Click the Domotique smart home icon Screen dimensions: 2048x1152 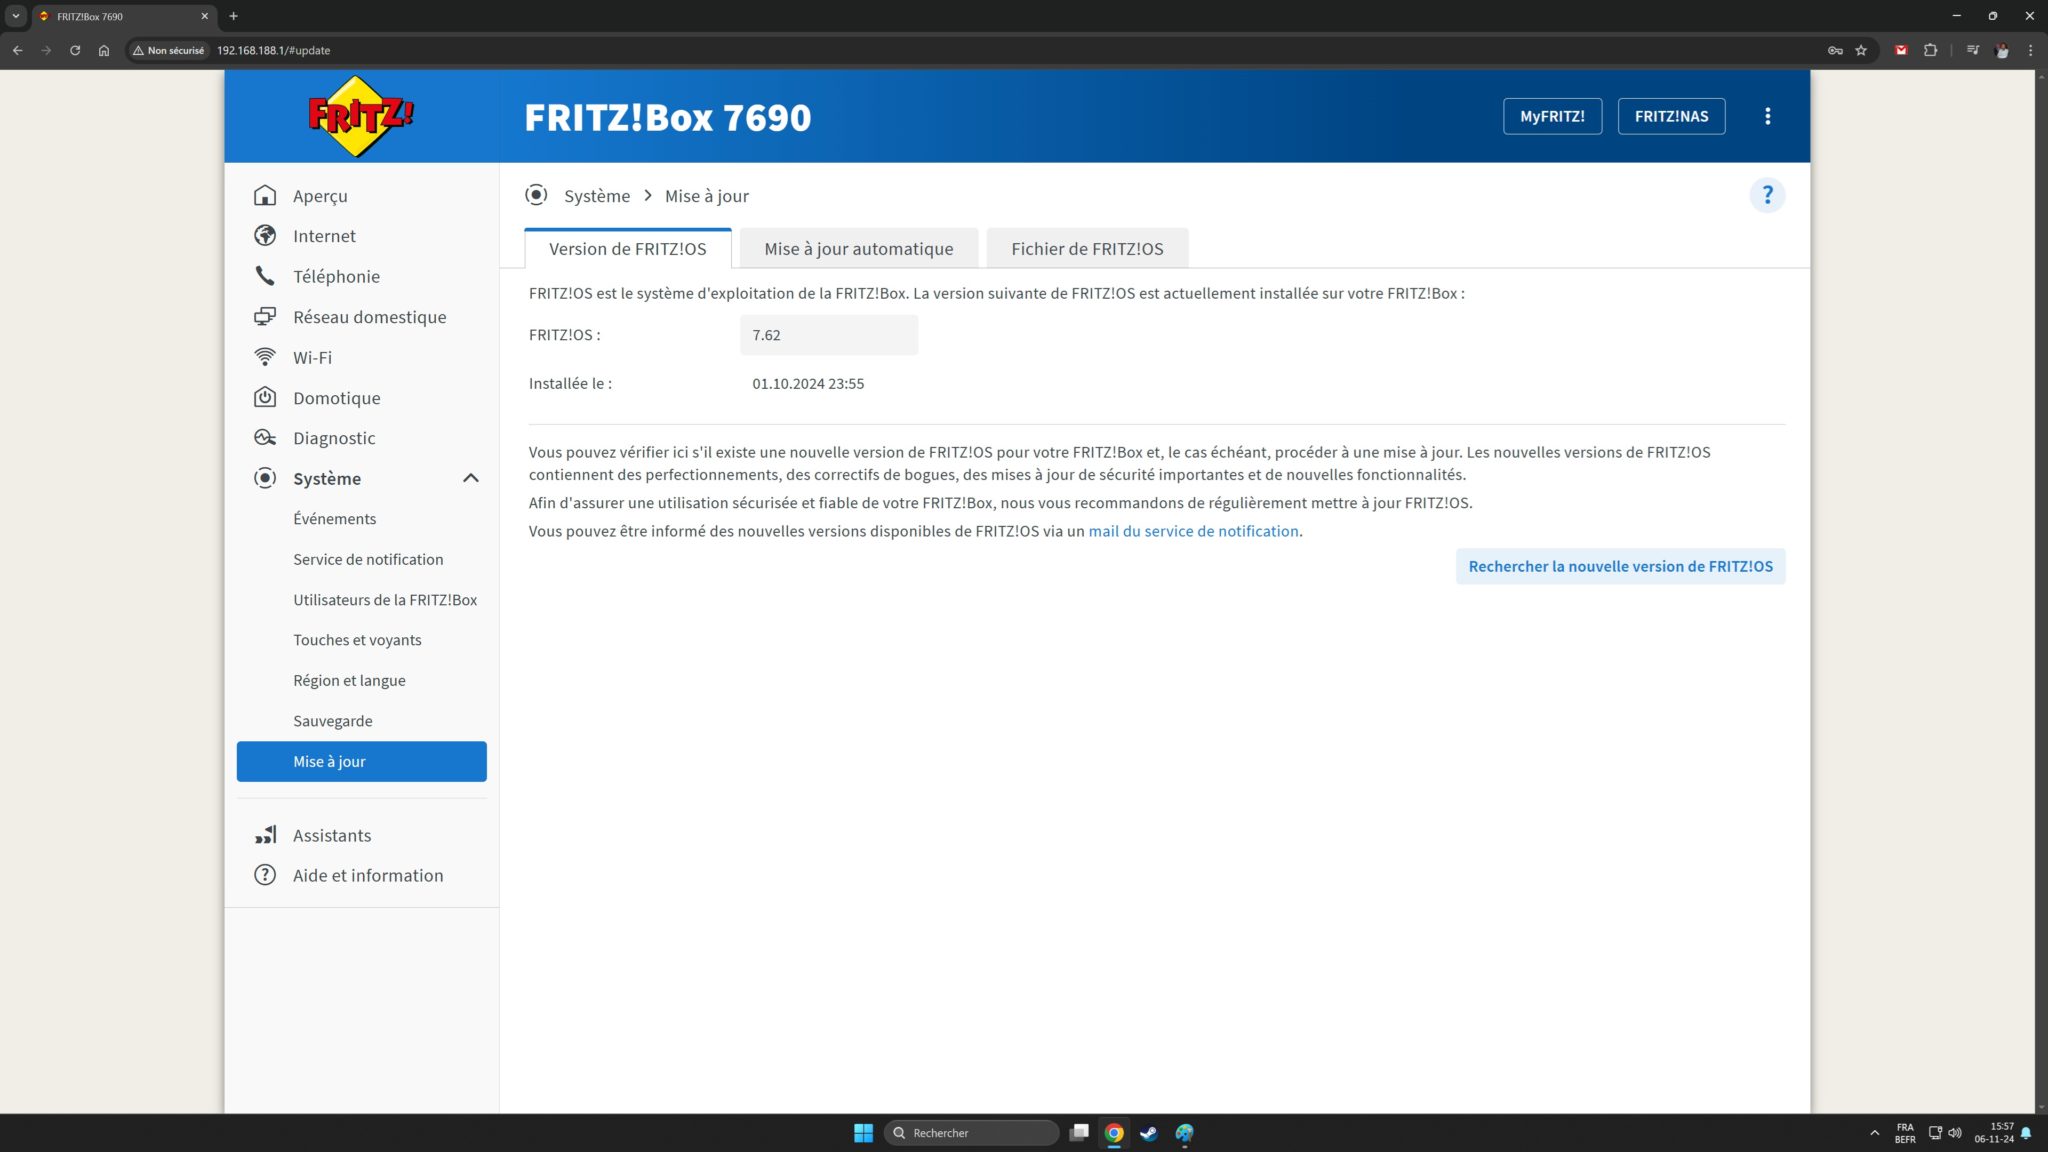265,397
